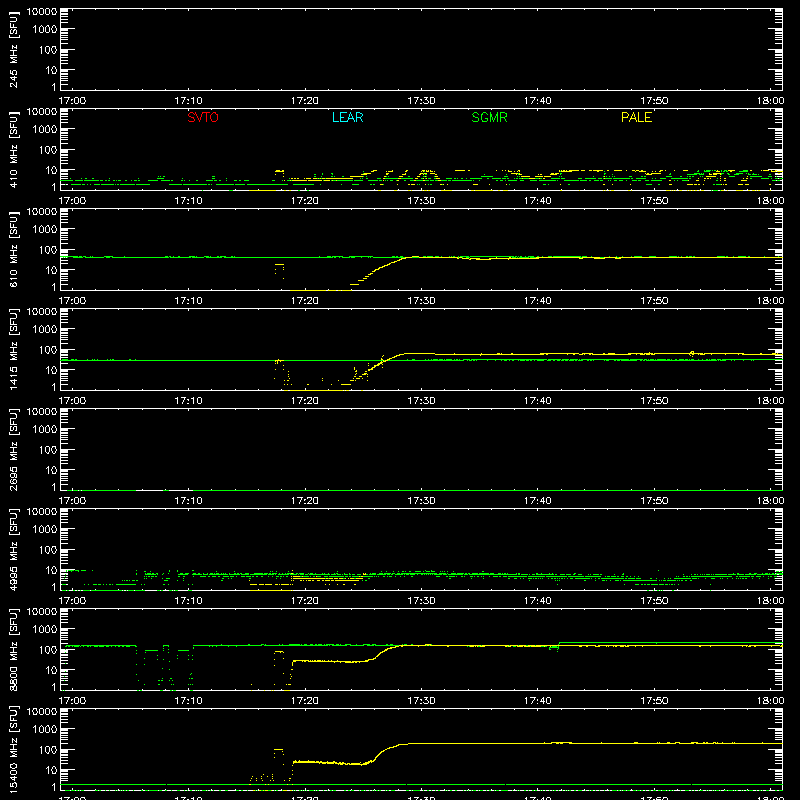Select the 4995 MHz [SFU] axis label
The height and width of the screenshot is (800, 800).
(14, 549)
